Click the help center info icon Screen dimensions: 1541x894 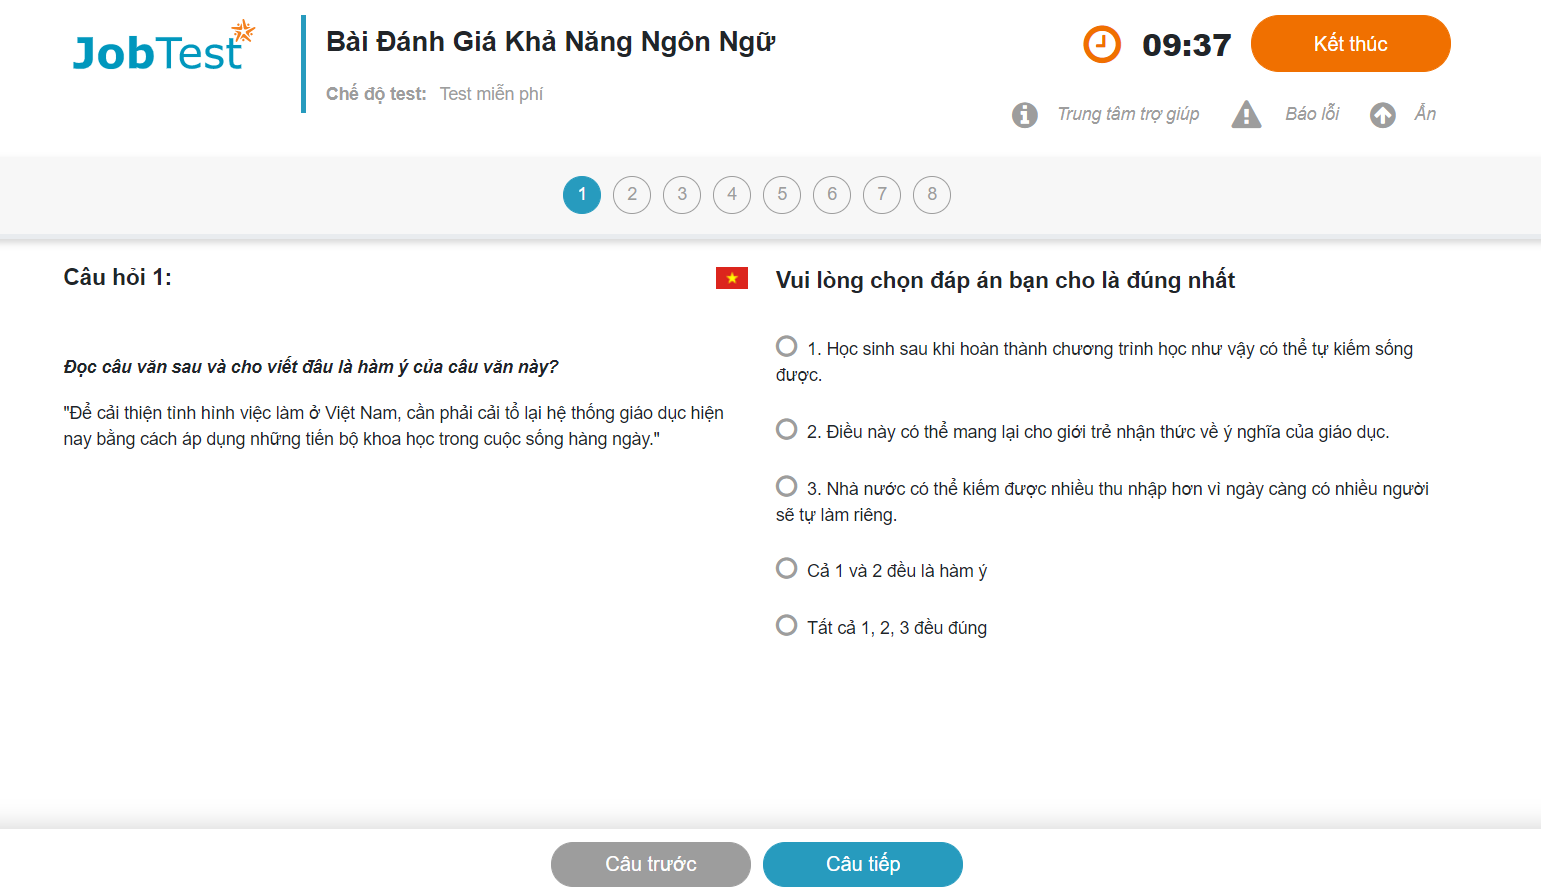pyautogui.click(x=1024, y=115)
